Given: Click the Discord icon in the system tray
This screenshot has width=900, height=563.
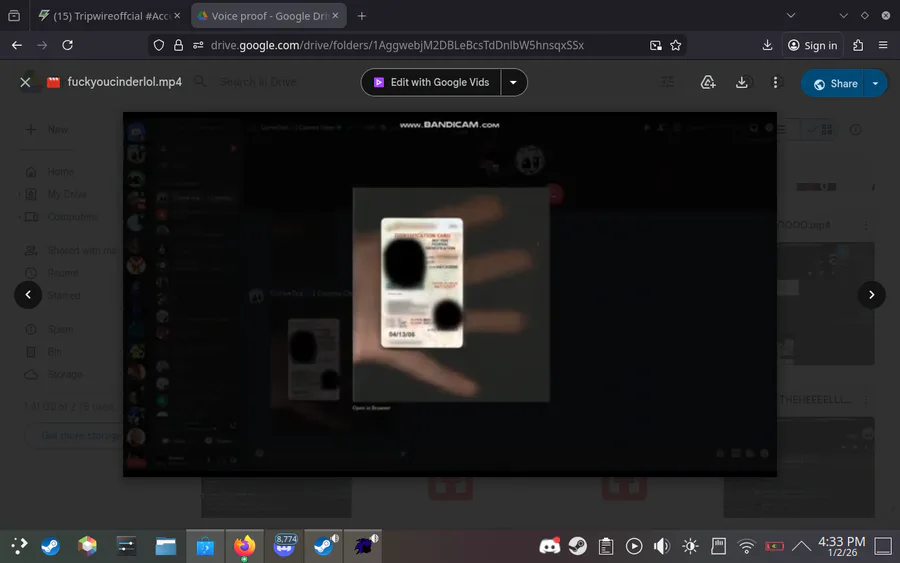Looking at the screenshot, I should point(549,546).
